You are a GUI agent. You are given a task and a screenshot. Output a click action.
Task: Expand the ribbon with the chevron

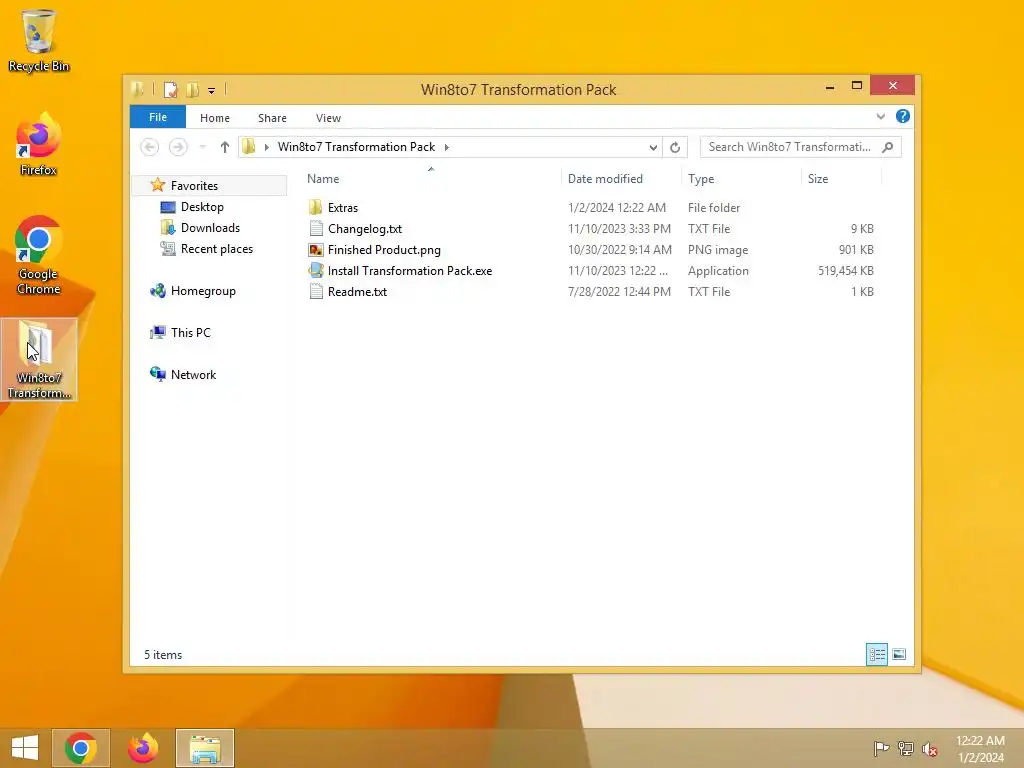click(x=880, y=117)
